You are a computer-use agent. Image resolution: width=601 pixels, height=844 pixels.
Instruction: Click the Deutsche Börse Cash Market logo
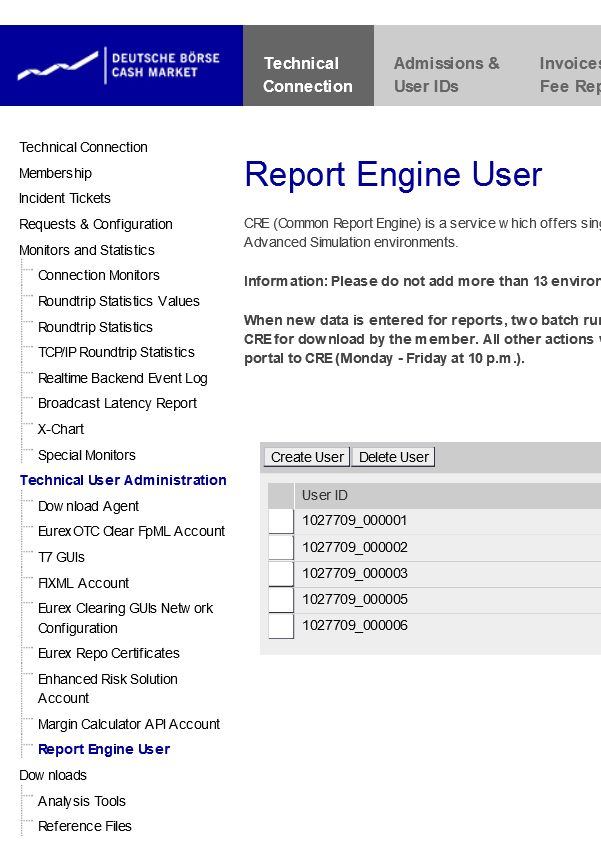[x=119, y=66]
